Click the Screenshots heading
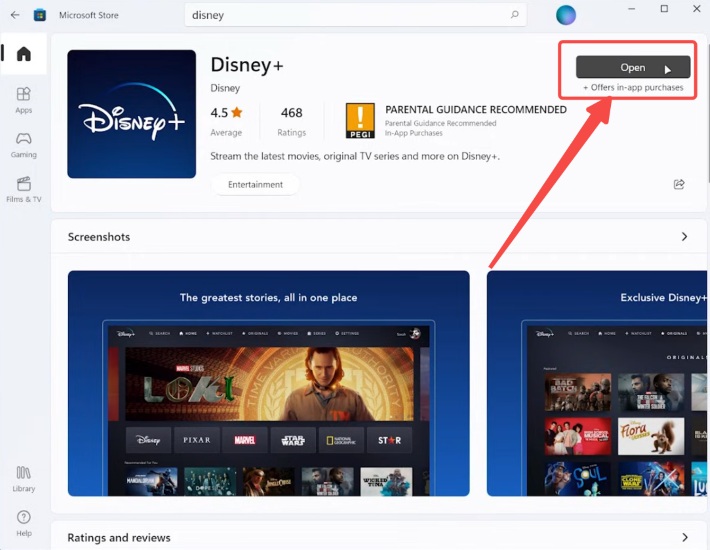This screenshot has height=550, width=710. pos(99,237)
